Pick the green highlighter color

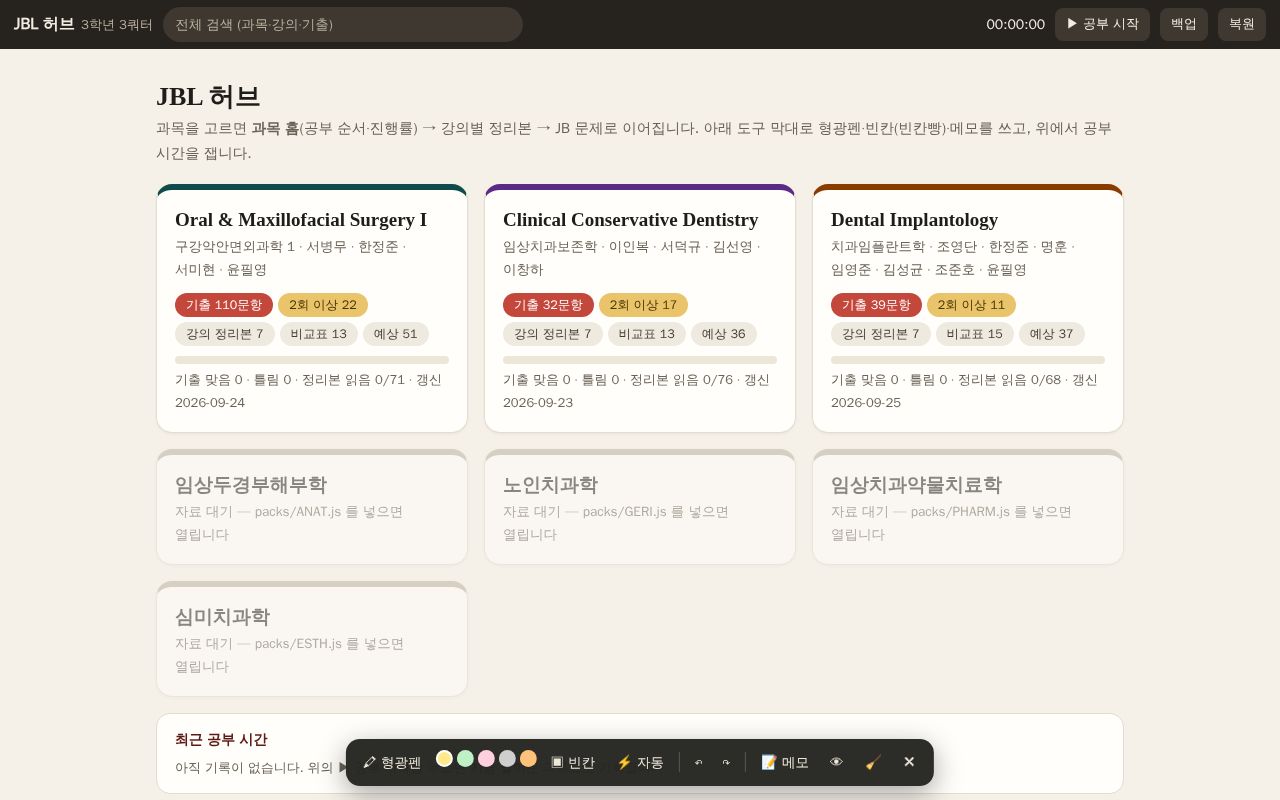pyautogui.click(x=465, y=758)
